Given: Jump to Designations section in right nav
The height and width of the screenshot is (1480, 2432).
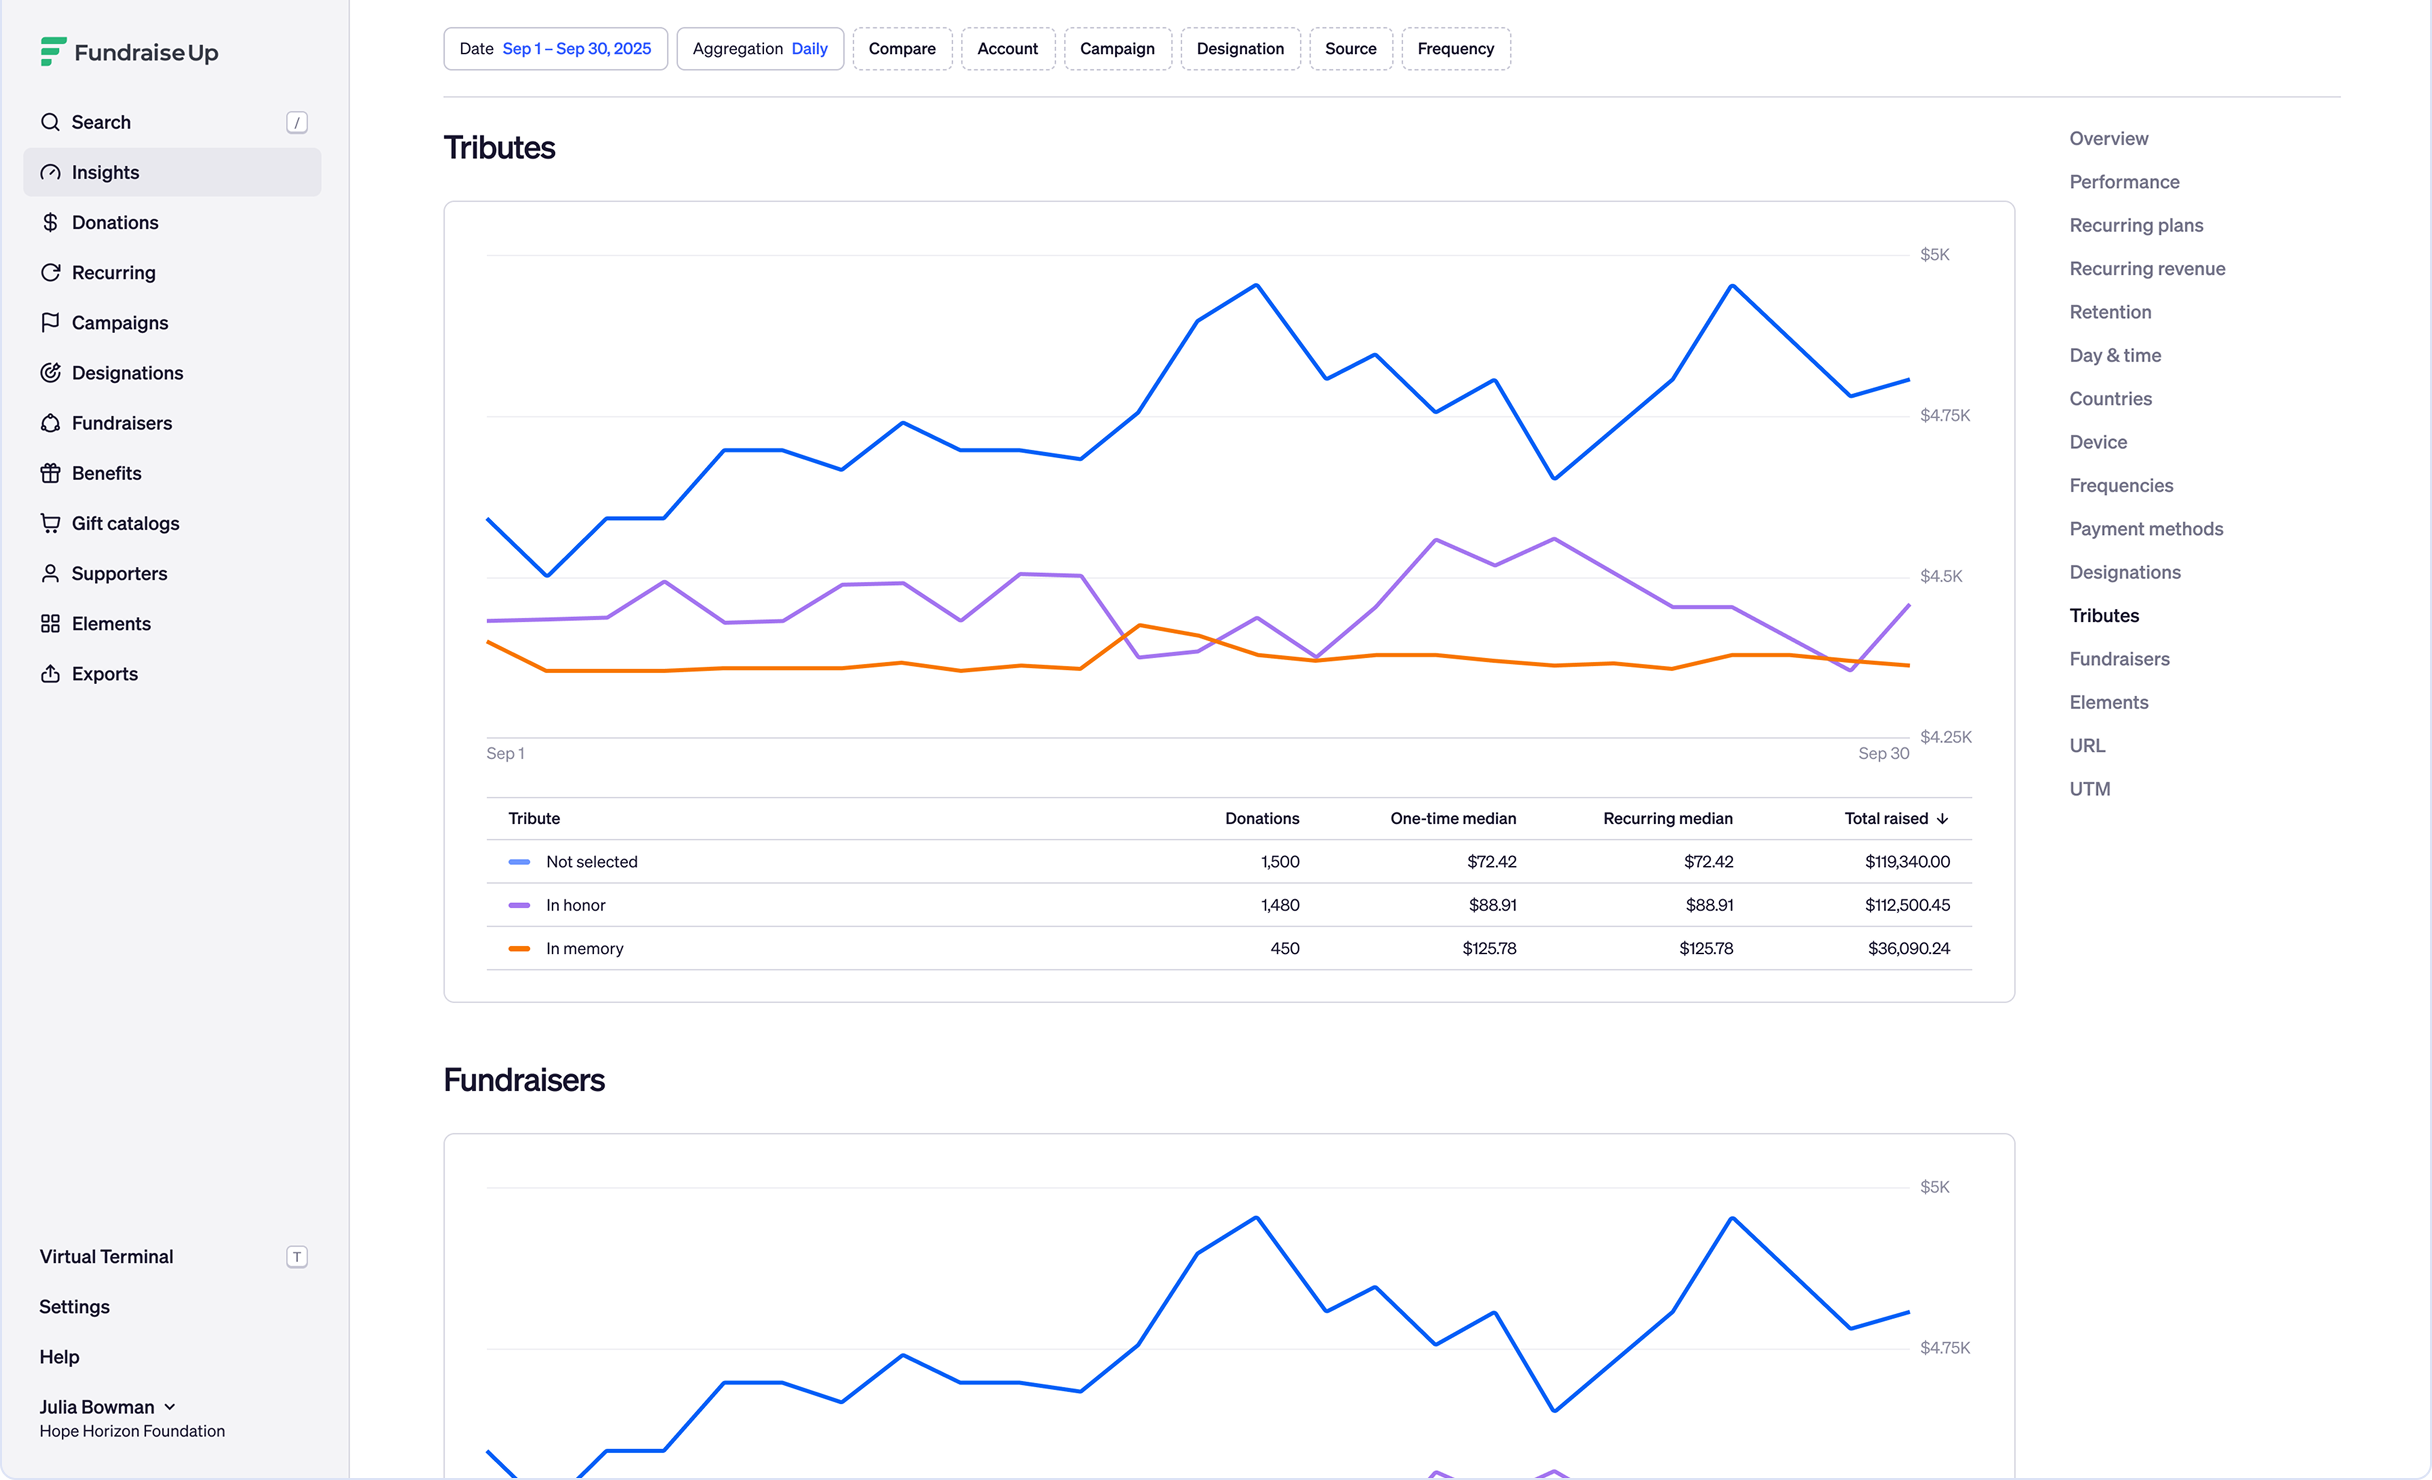Looking at the screenshot, I should tap(2126, 572).
